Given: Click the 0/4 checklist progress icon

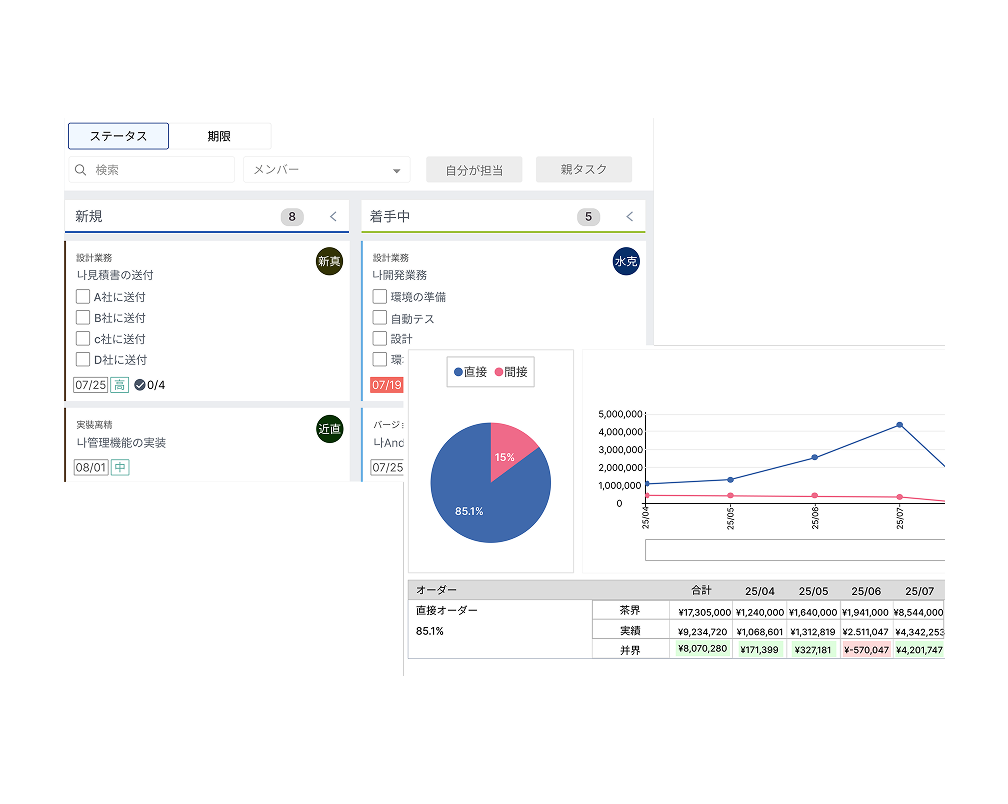Looking at the screenshot, I should point(139,385).
